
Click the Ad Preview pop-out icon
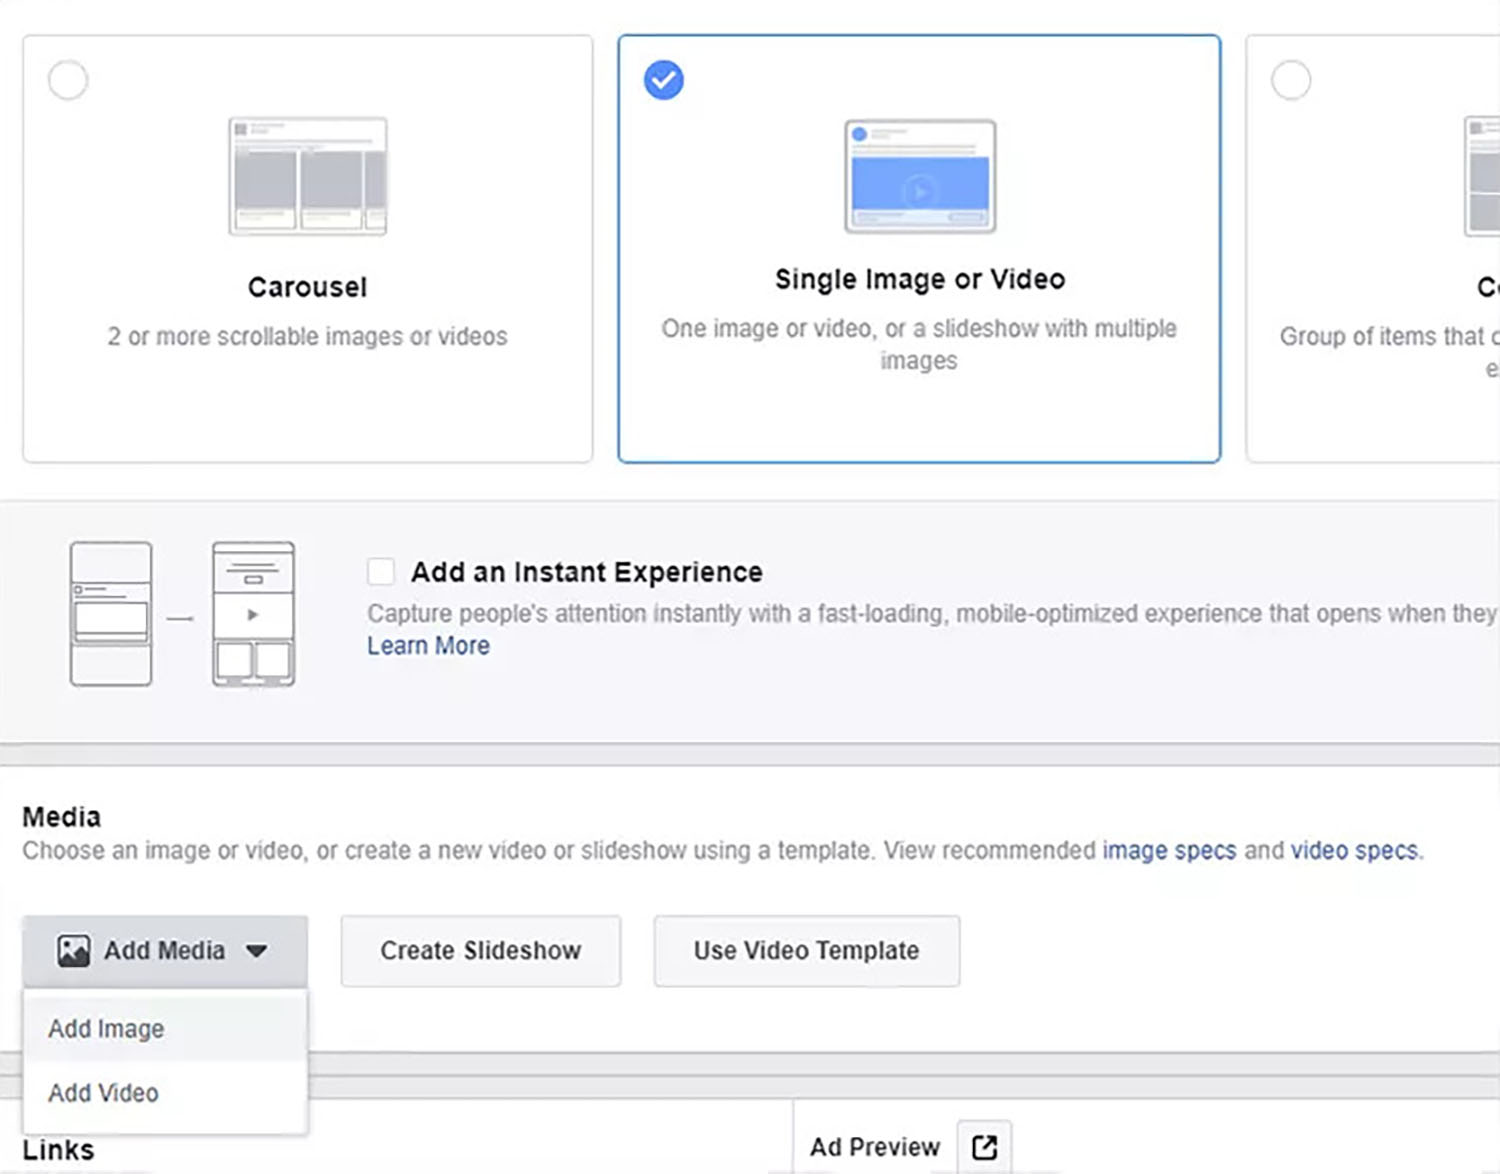coord(983,1146)
